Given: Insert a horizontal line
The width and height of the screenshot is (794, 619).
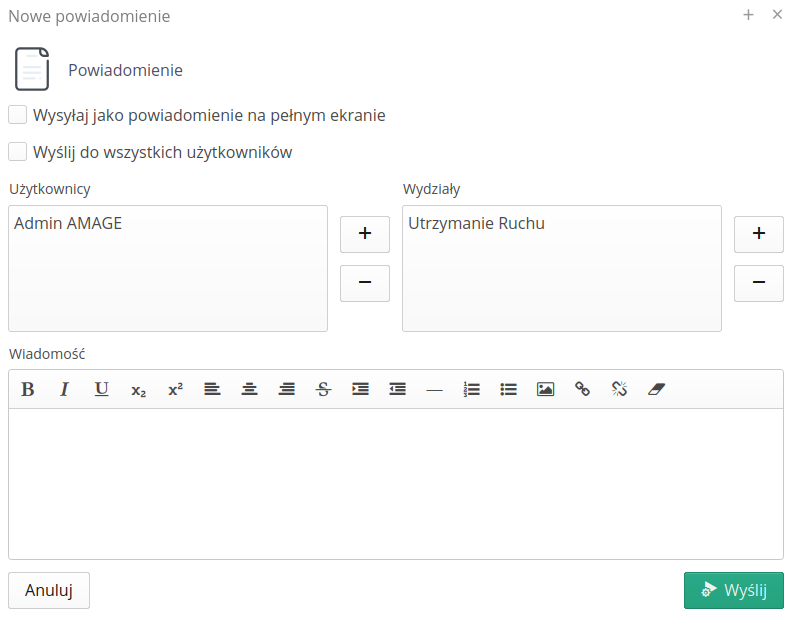Looking at the screenshot, I should pyautogui.click(x=434, y=390).
